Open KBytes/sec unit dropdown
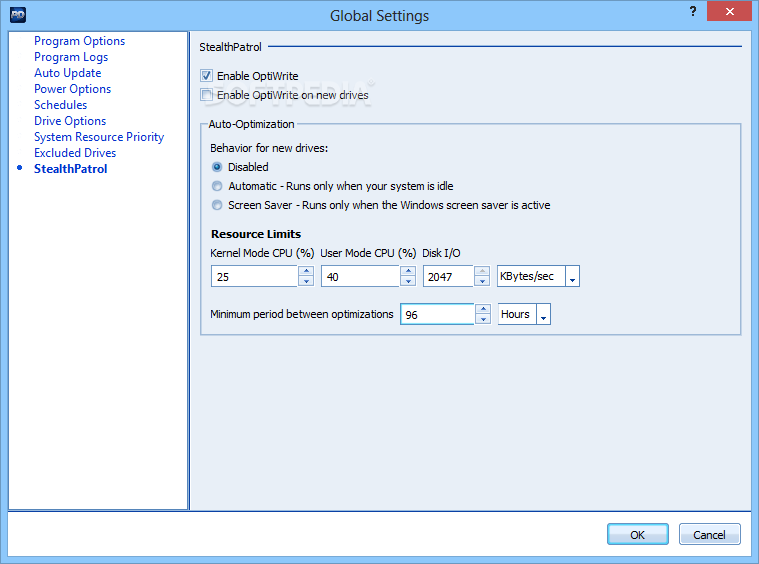The image size is (759, 564). (572, 276)
